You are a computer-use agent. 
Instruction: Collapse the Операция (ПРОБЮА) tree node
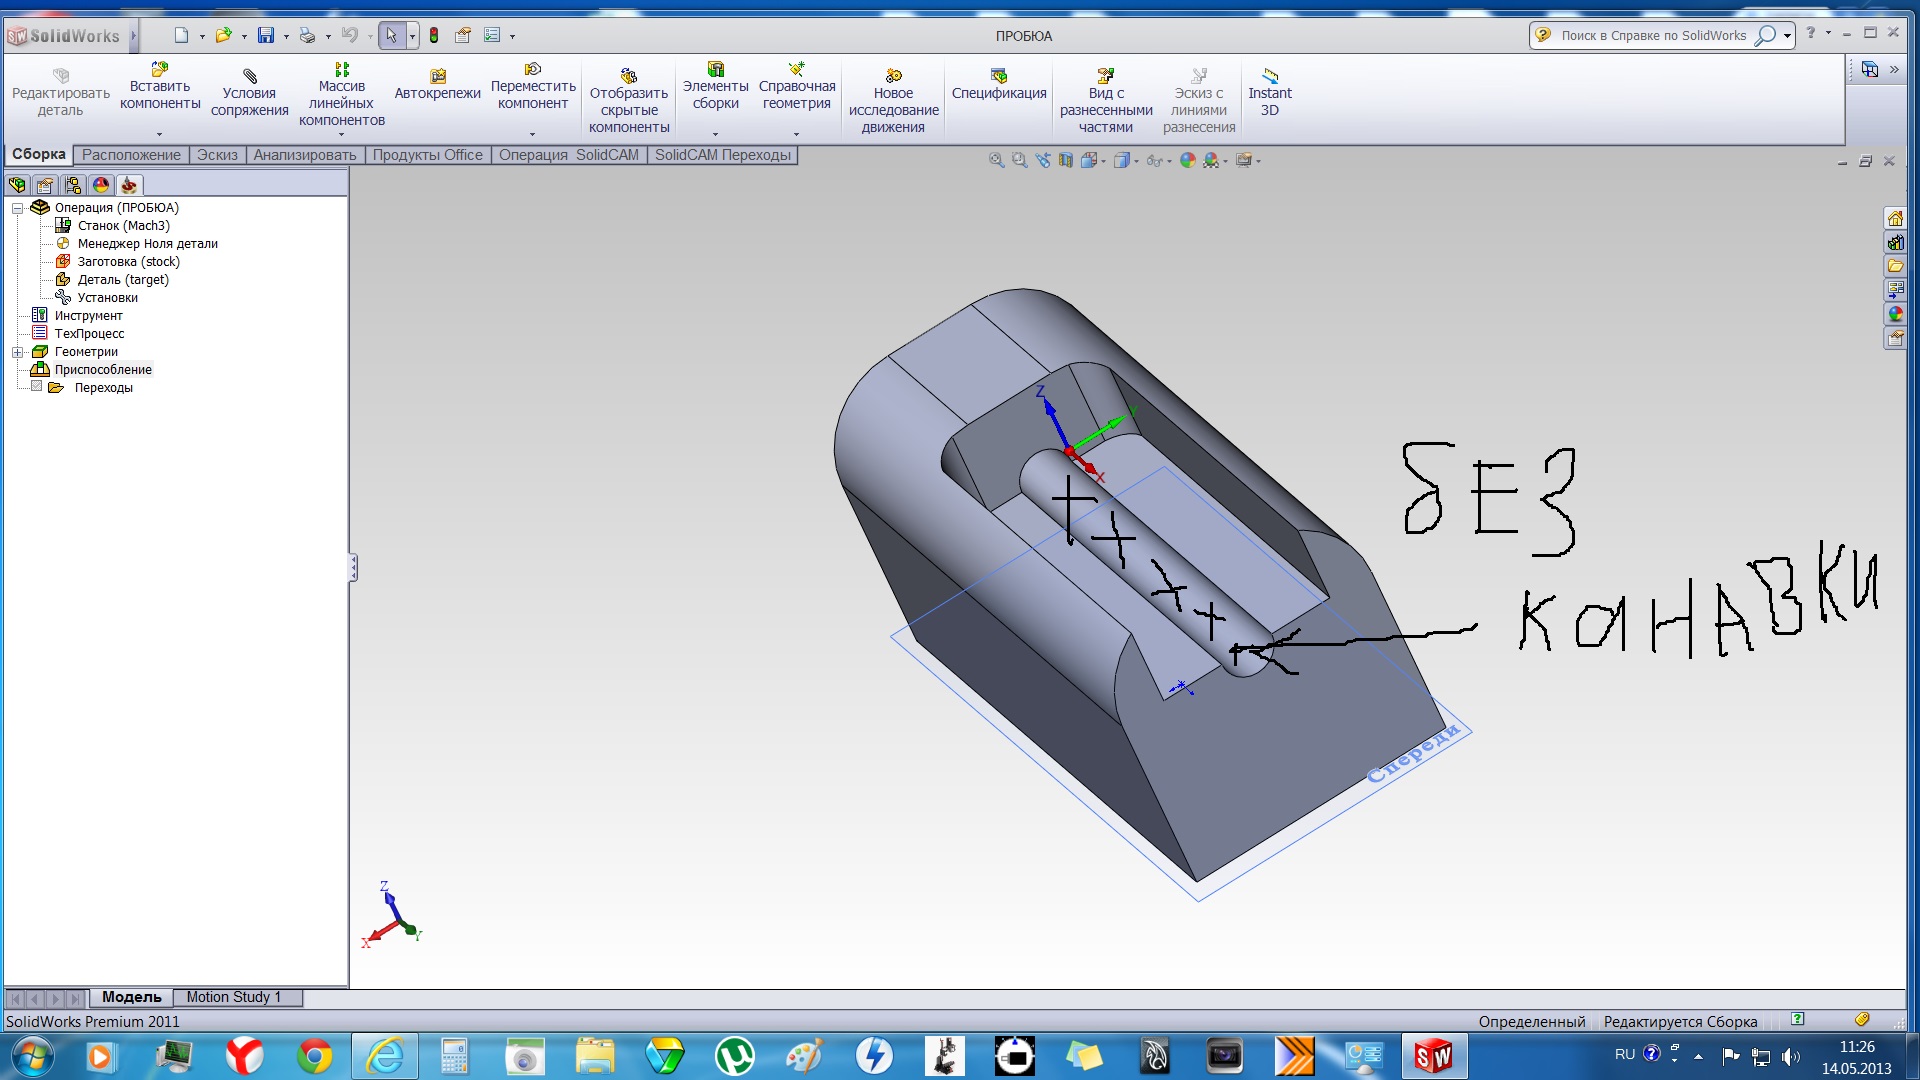(17, 208)
